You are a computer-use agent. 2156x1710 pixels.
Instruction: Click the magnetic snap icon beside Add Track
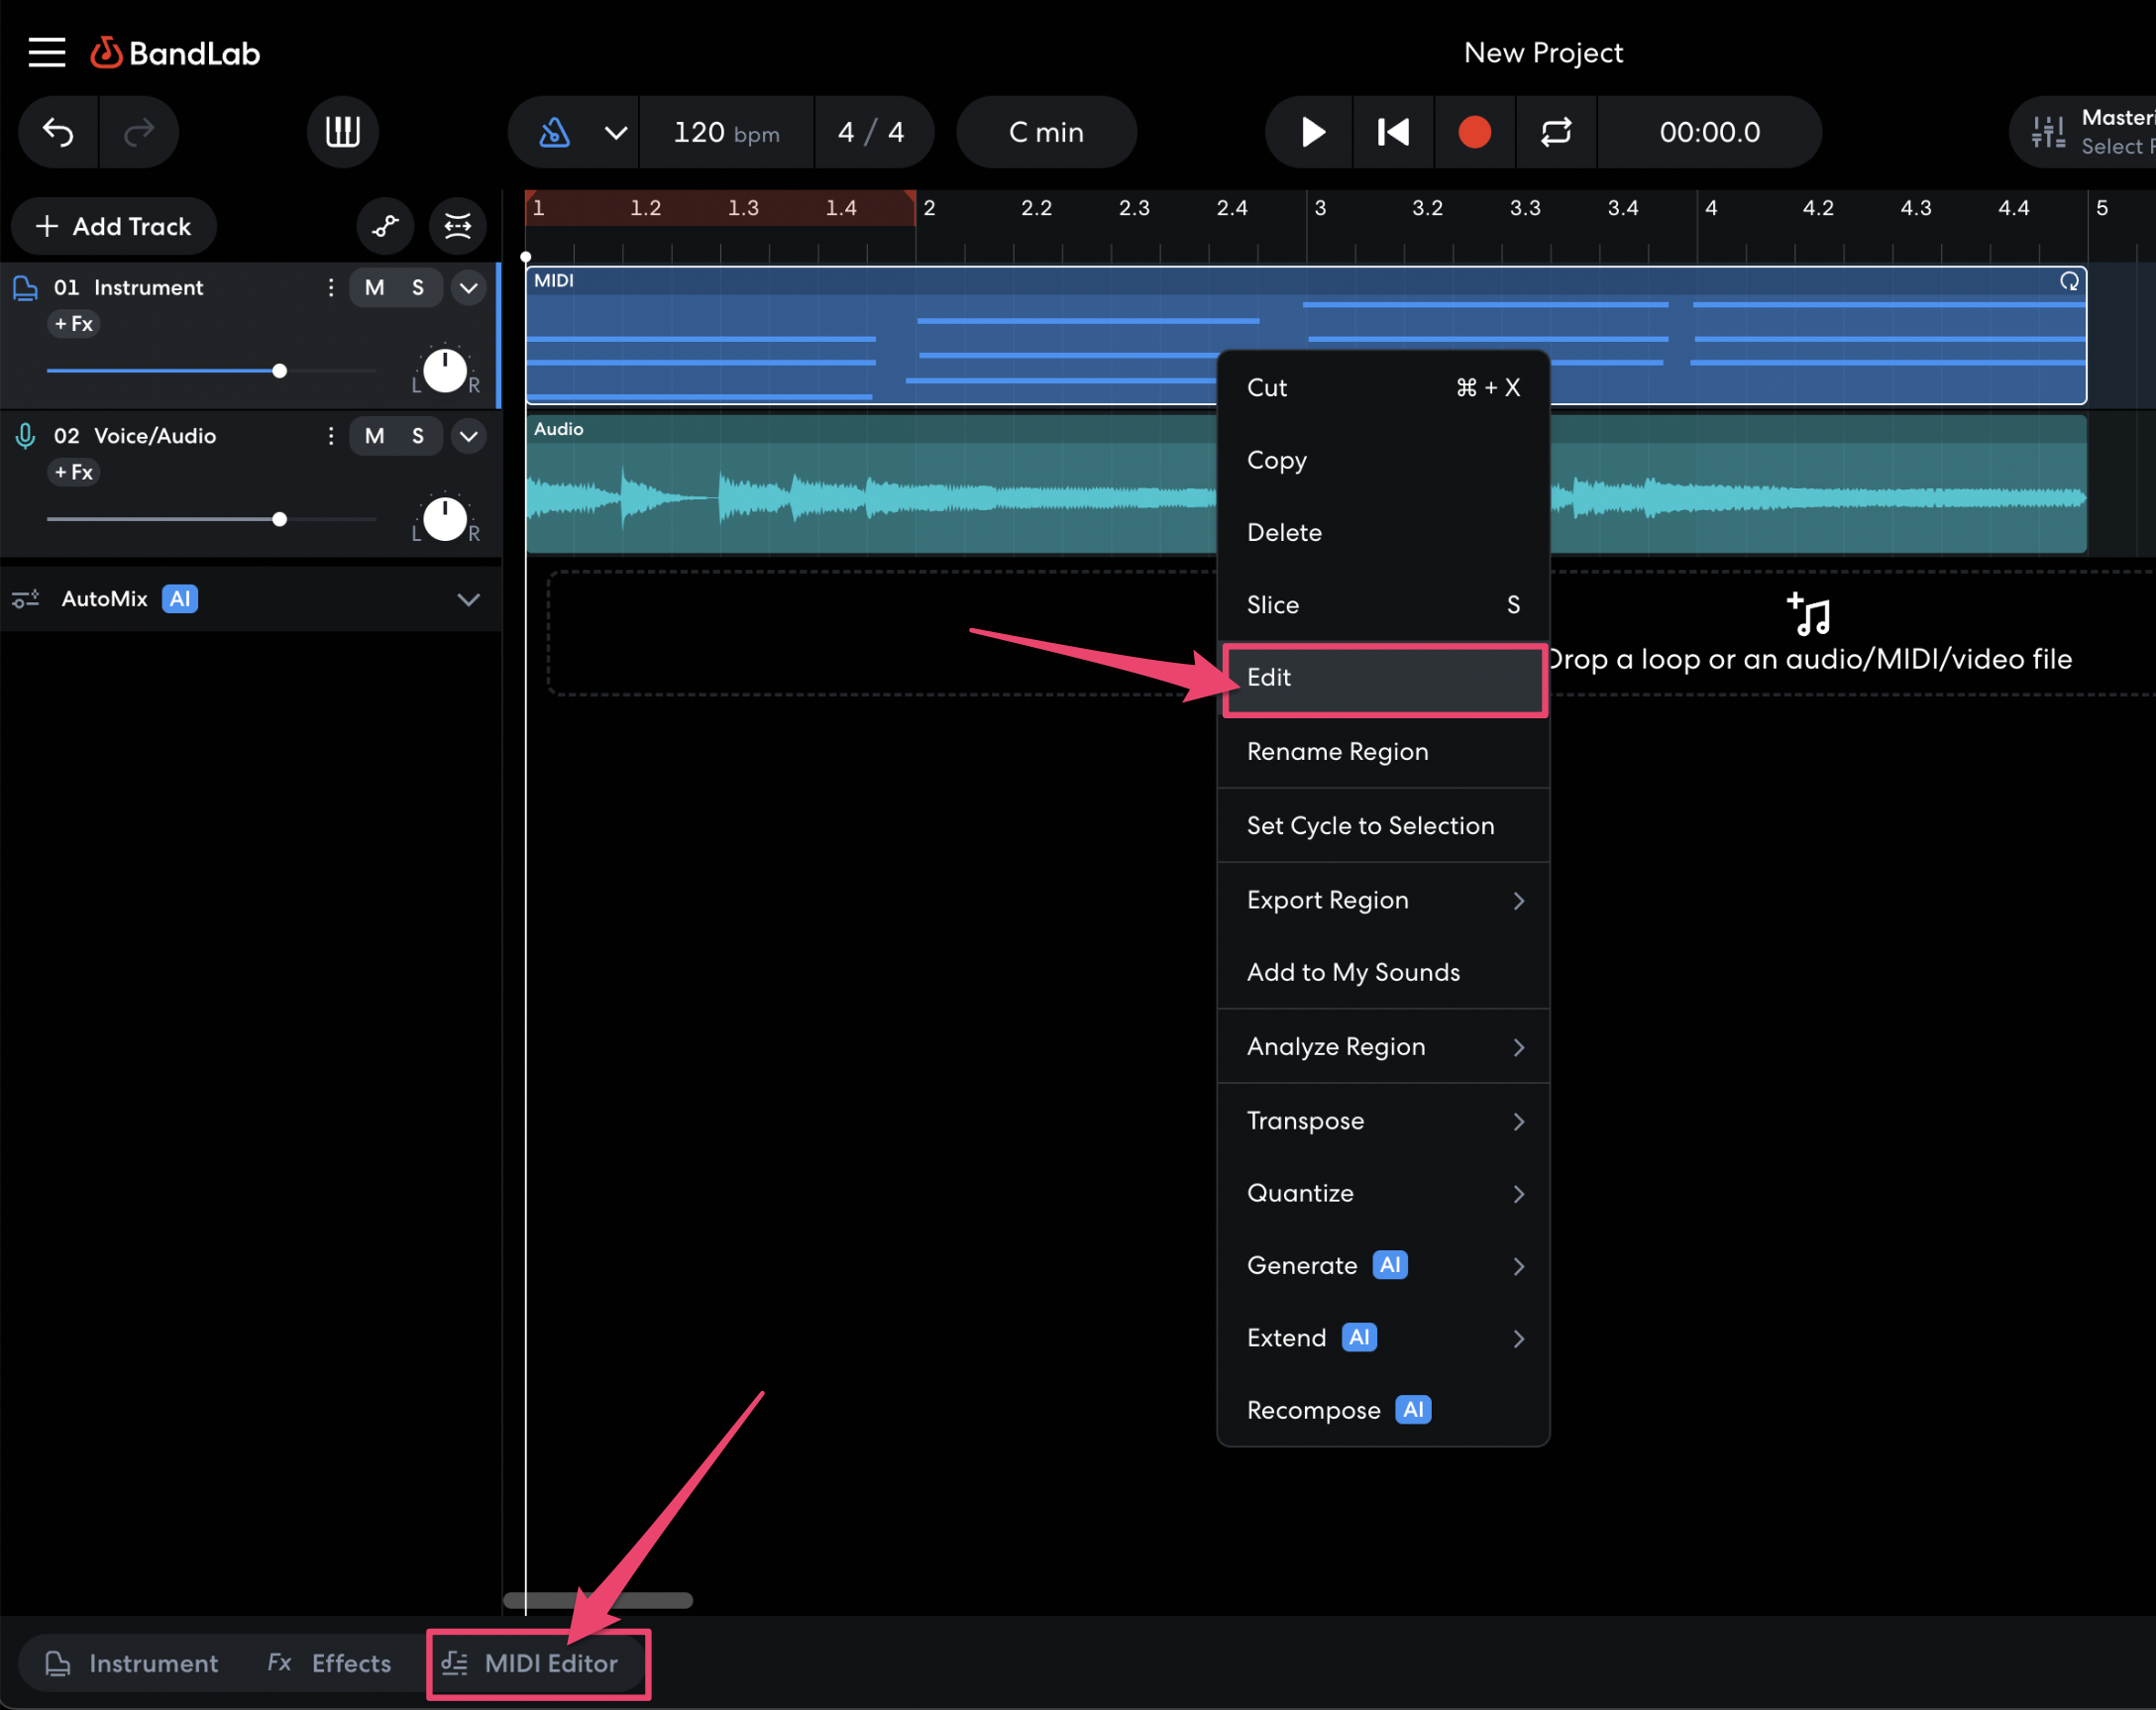click(458, 226)
